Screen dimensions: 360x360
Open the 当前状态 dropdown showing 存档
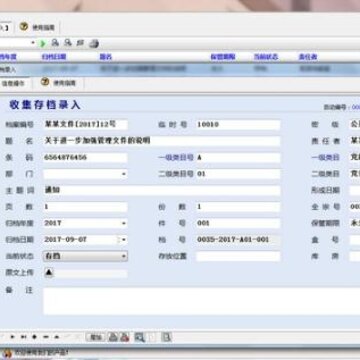coord(124,256)
